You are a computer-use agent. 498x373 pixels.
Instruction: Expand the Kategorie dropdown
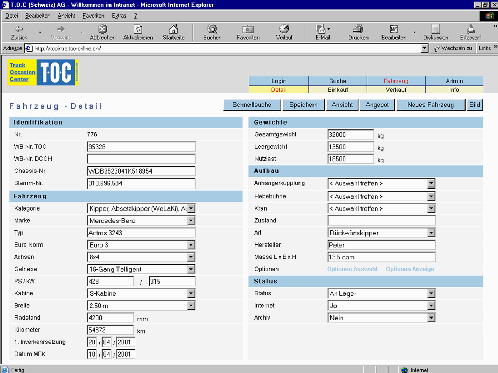[x=191, y=208]
